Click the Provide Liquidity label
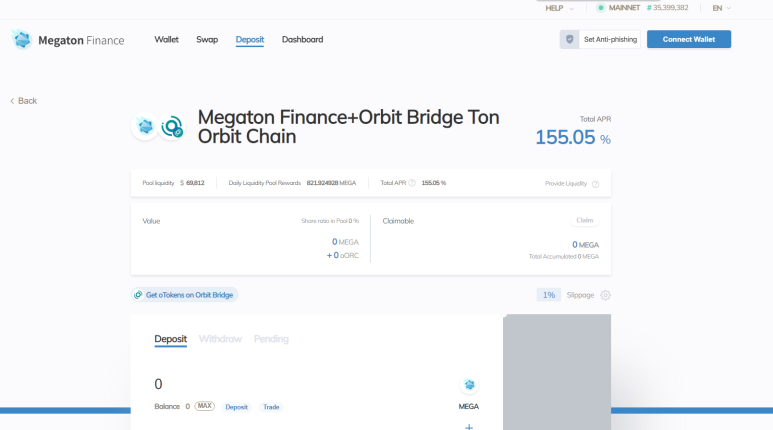The height and width of the screenshot is (430, 773). [x=566, y=183]
